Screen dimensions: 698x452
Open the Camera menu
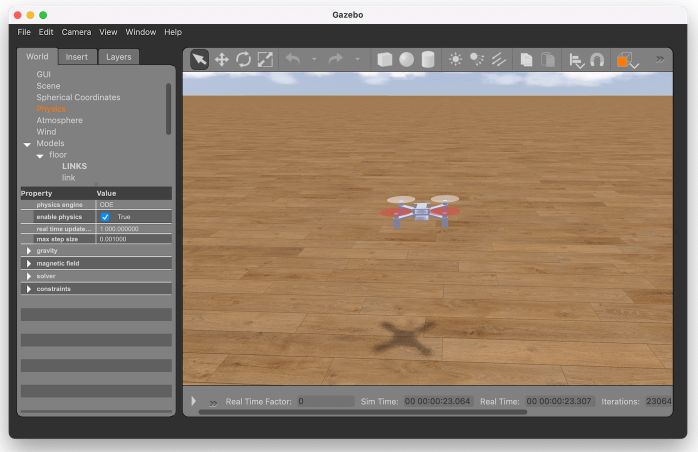click(x=76, y=32)
